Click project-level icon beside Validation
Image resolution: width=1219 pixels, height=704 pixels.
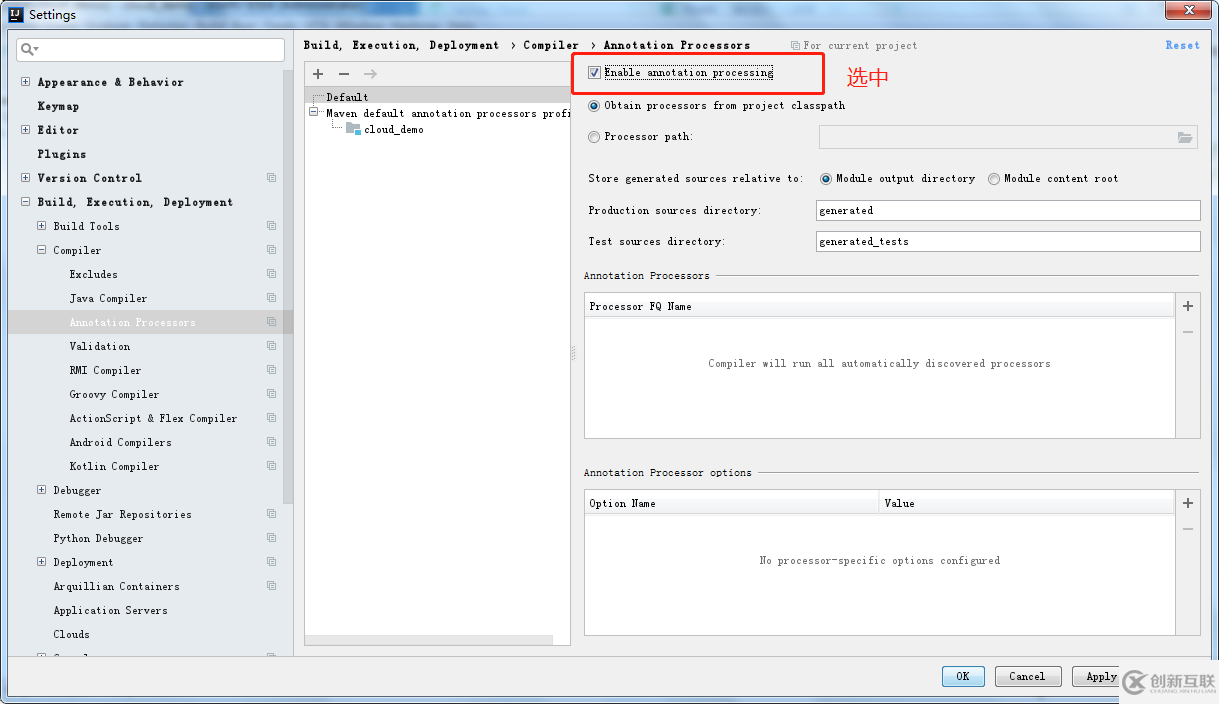pos(271,346)
